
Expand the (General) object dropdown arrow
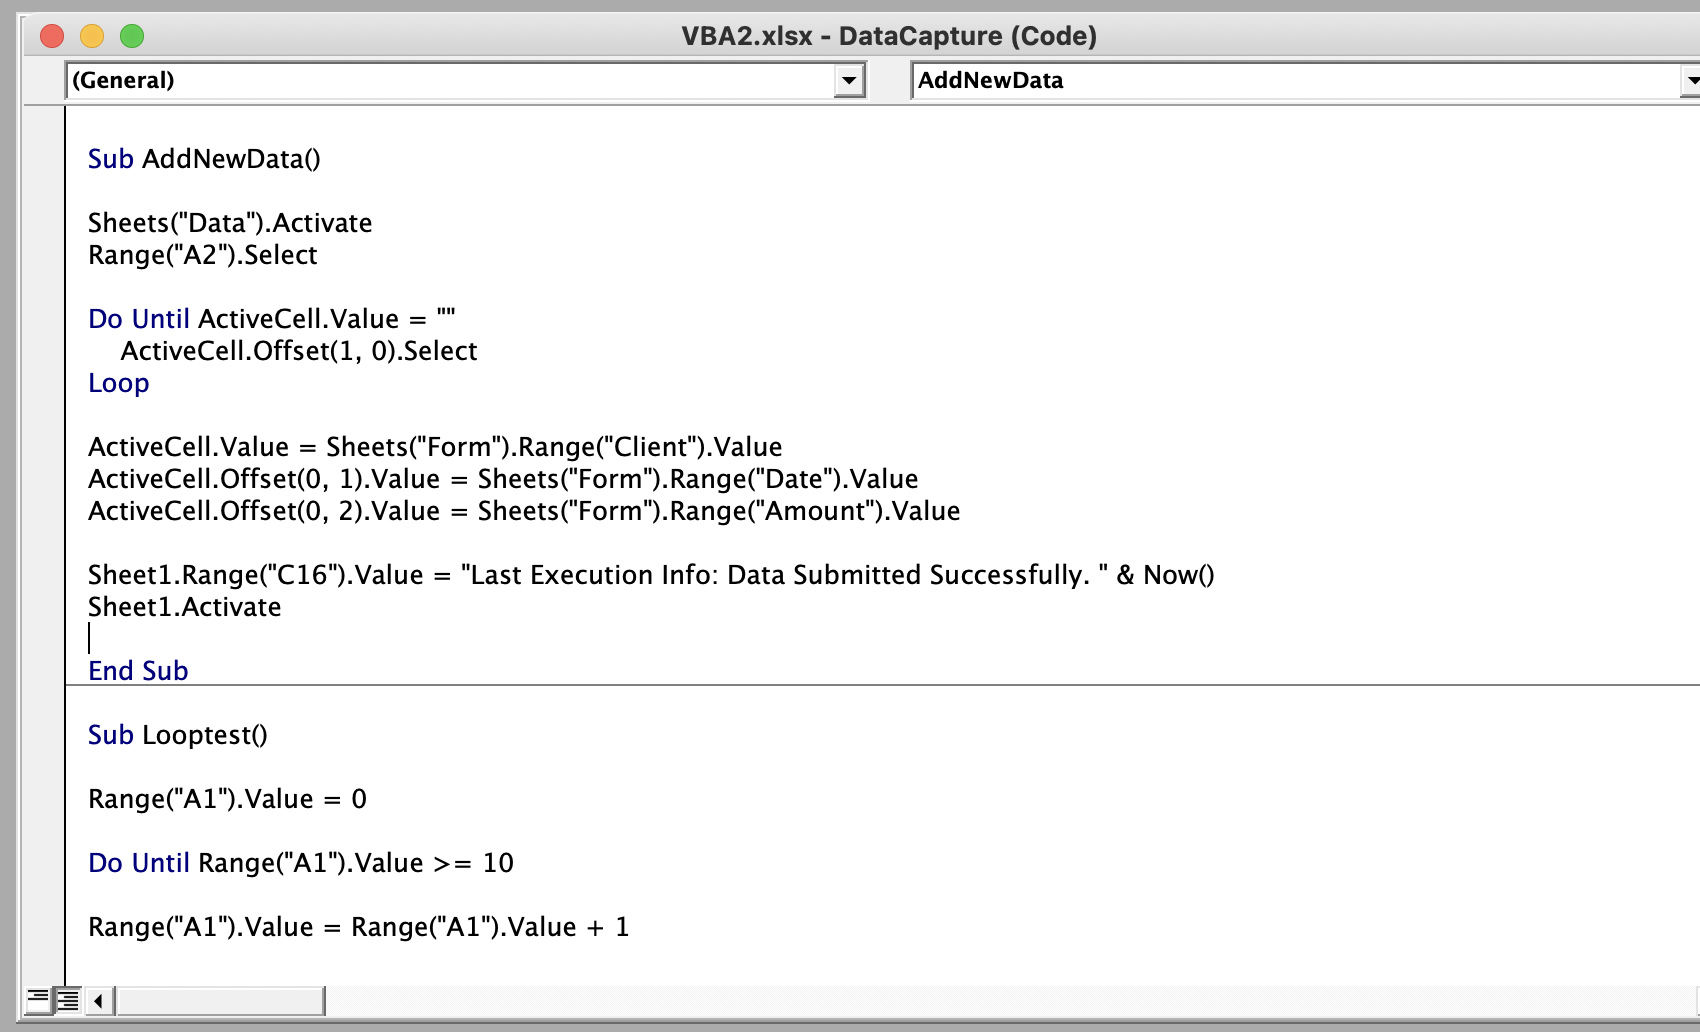pyautogui.click(x=849, y=80)
